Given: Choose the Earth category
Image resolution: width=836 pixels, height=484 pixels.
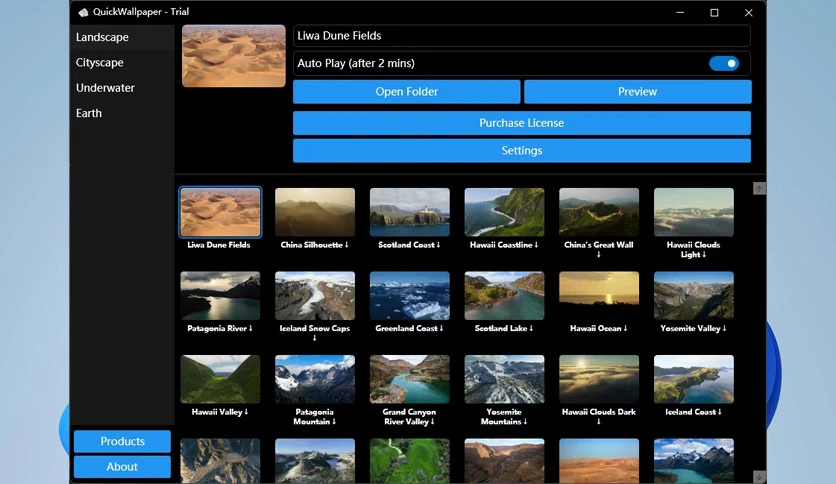Looking at the screenshot, I should [x=122, y=113].
